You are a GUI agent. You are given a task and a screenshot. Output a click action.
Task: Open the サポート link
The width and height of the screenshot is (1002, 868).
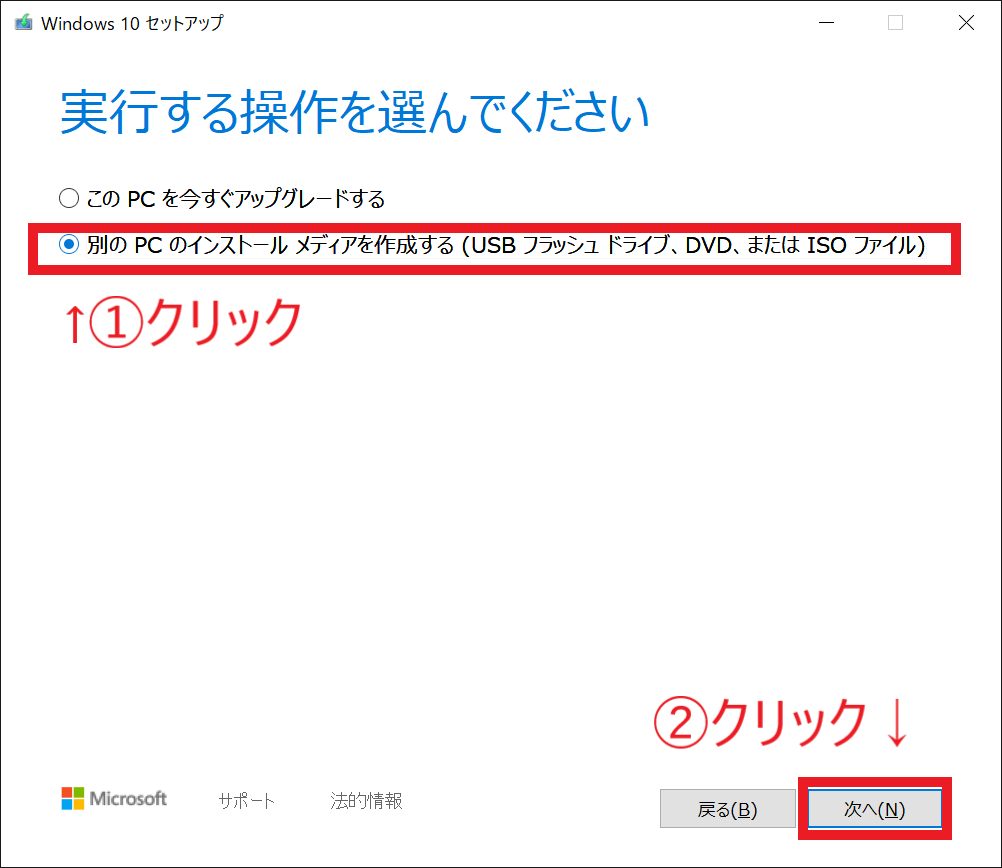coord(247,800)
